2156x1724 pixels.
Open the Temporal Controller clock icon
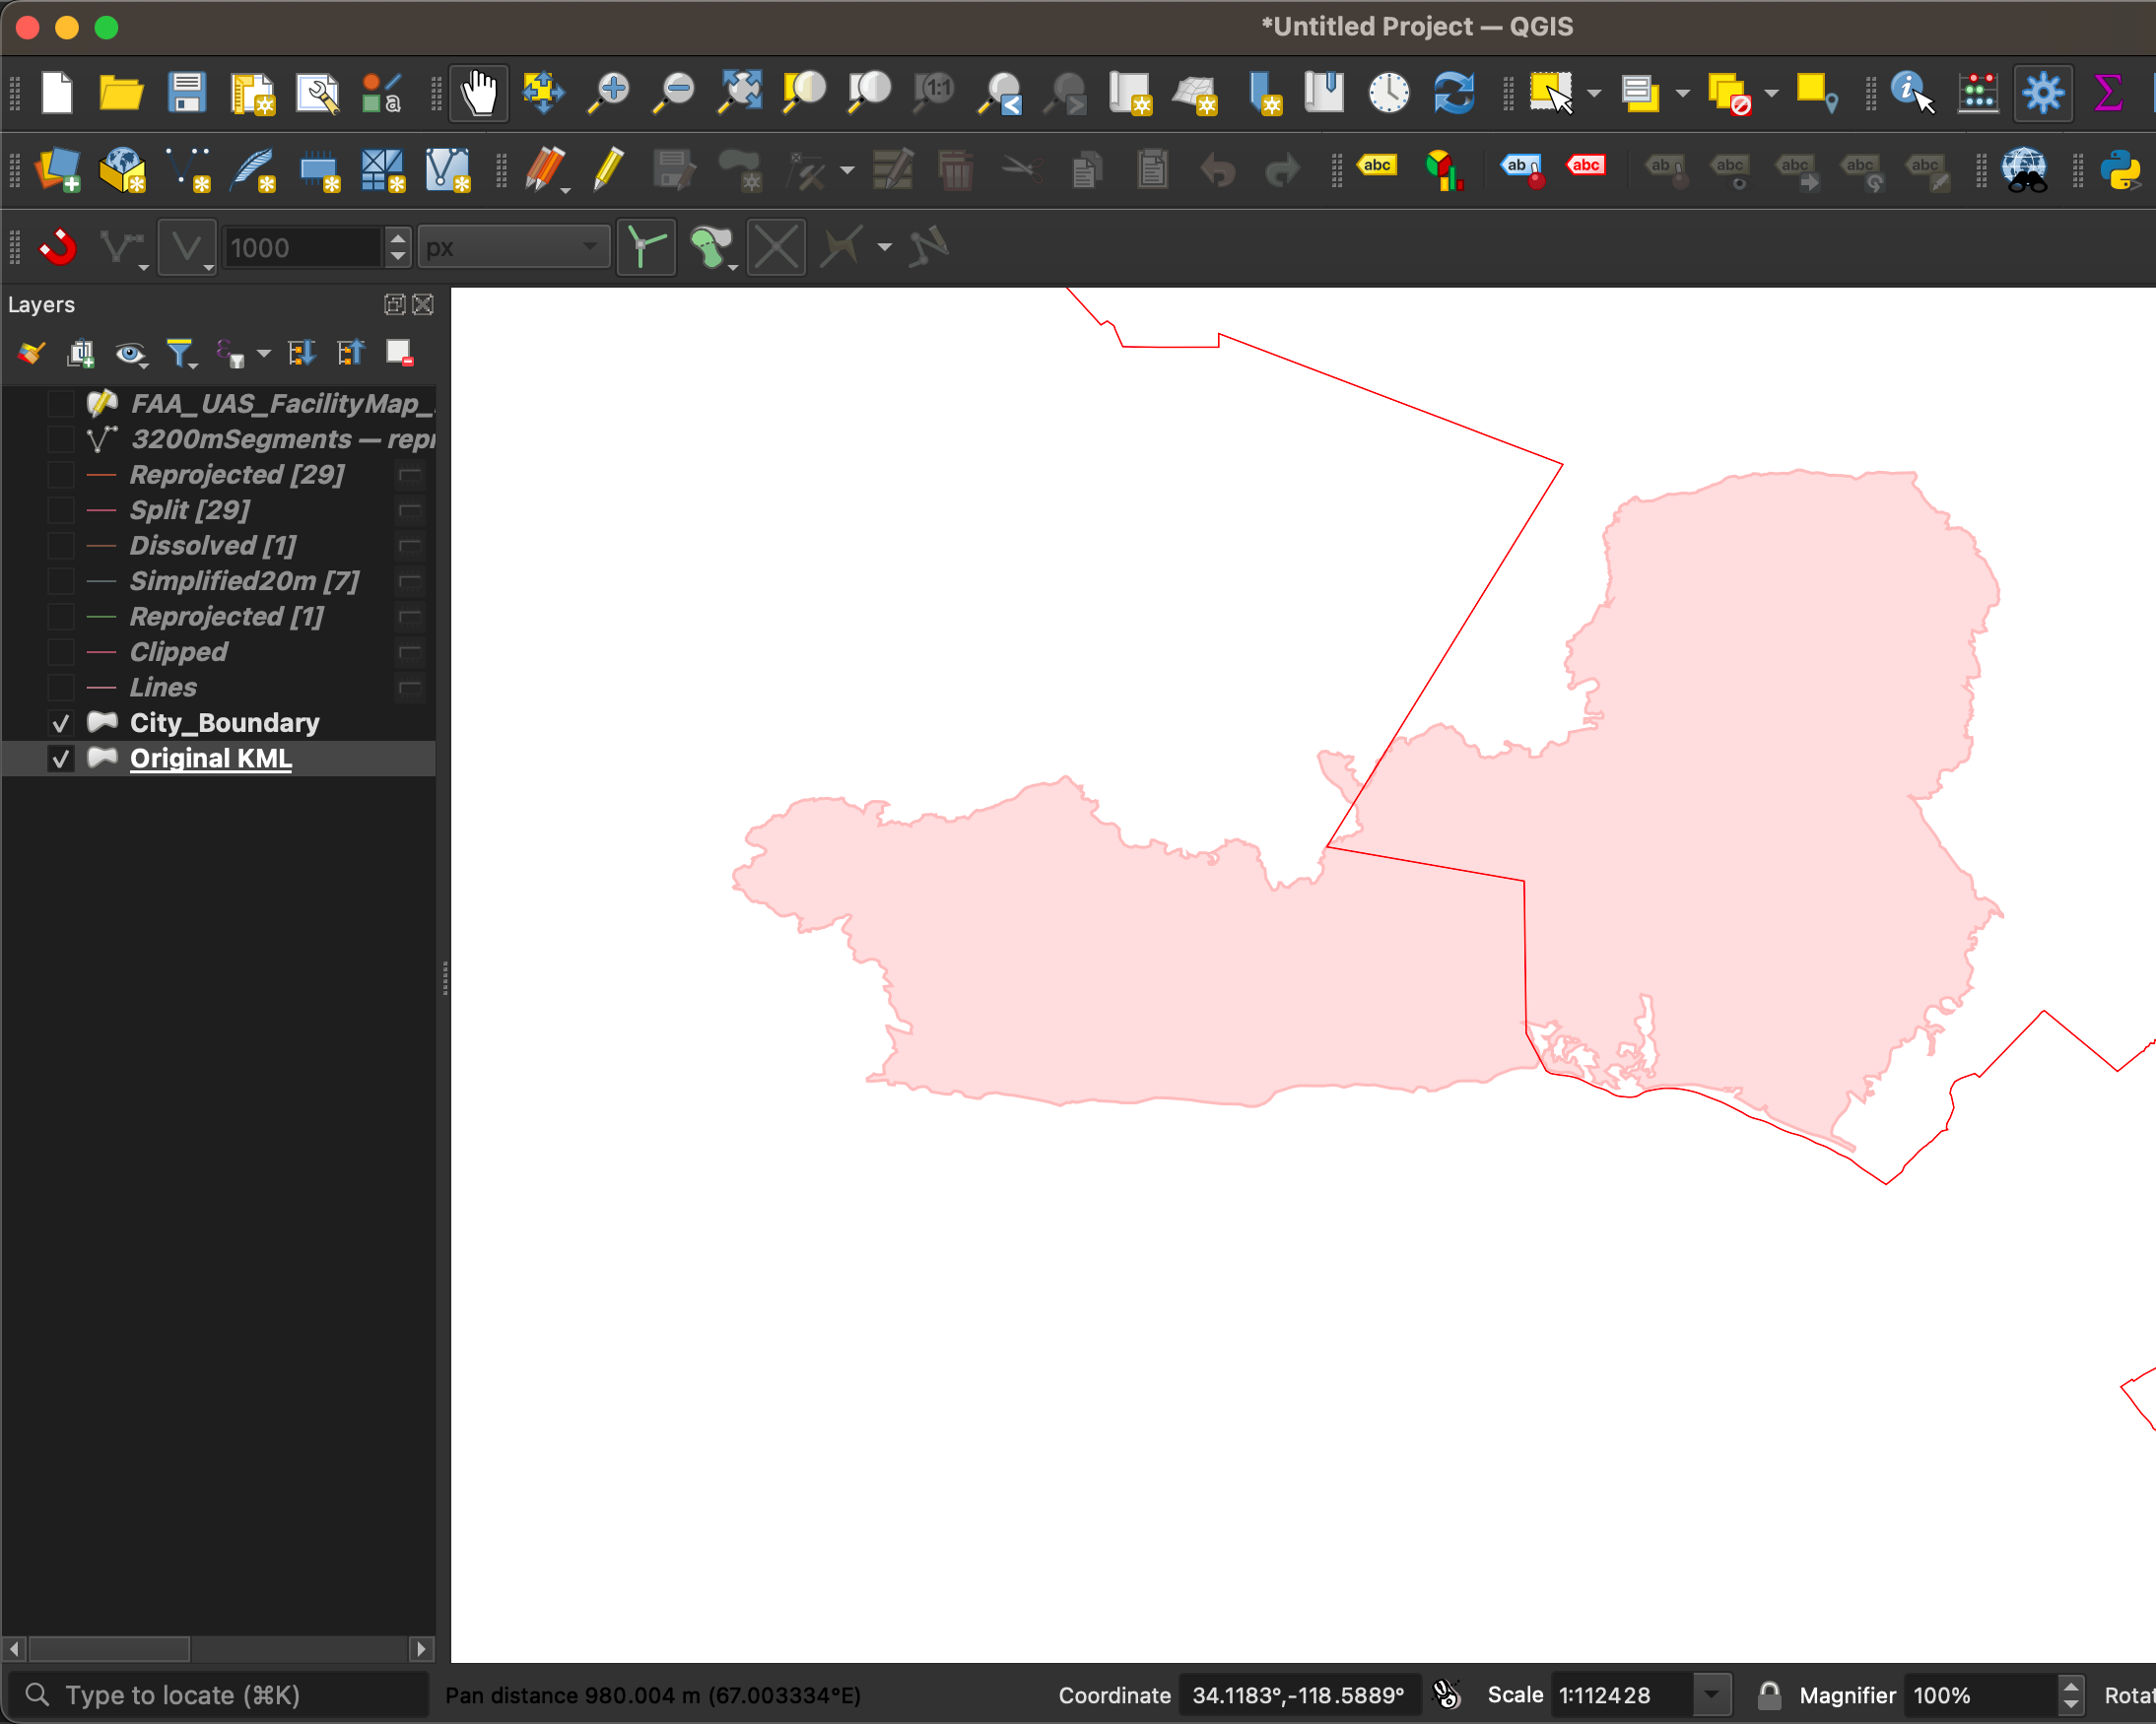point(1389,93)
